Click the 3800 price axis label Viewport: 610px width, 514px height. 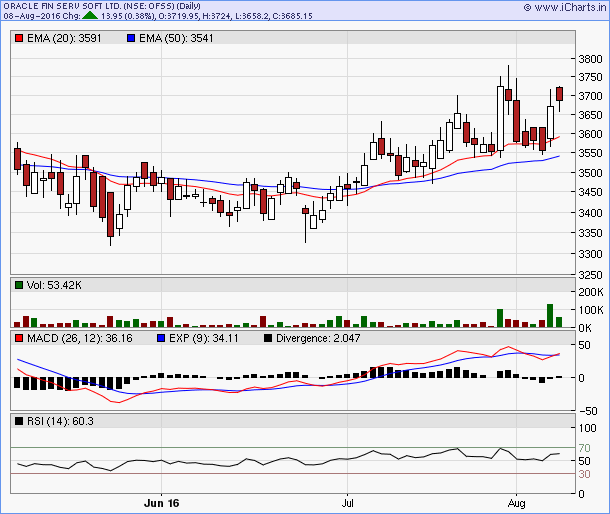click(590, 59)
